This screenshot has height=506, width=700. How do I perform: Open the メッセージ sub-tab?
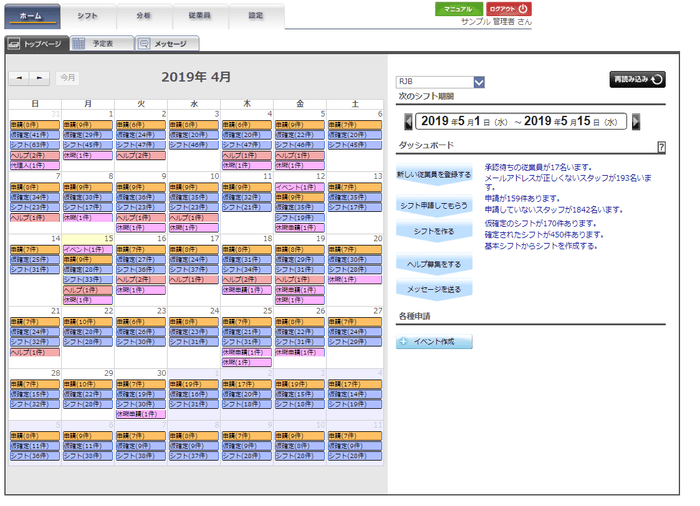tap(167, 44)
